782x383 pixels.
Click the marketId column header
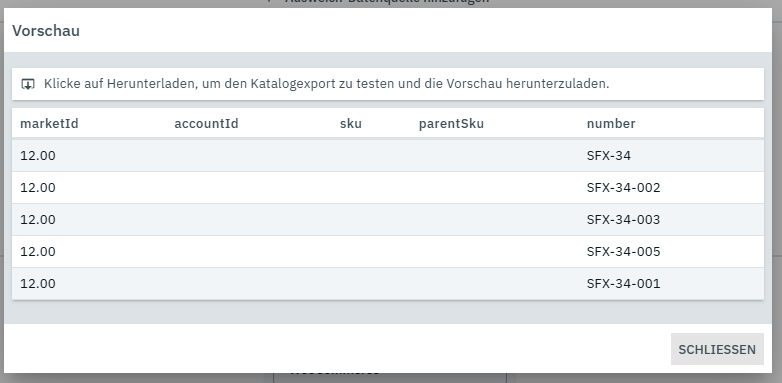pos(49,123)
